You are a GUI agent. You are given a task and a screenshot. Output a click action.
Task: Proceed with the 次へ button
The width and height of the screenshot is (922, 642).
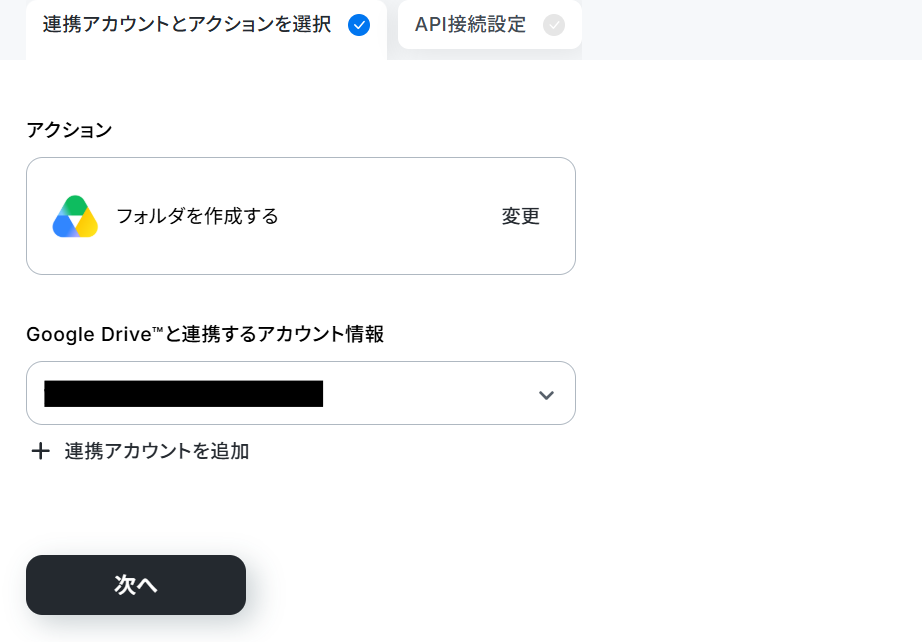click(x=136, y=585)
